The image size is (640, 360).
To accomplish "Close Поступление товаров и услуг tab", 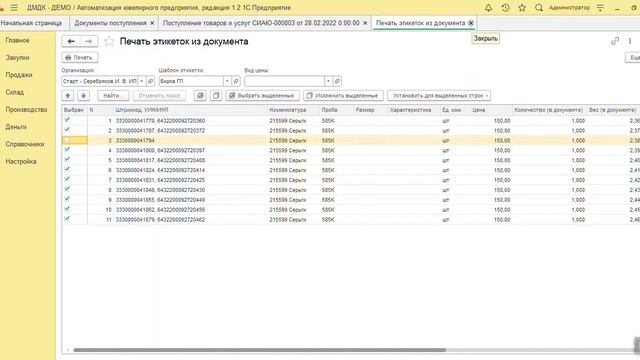I will coord(365,23).
